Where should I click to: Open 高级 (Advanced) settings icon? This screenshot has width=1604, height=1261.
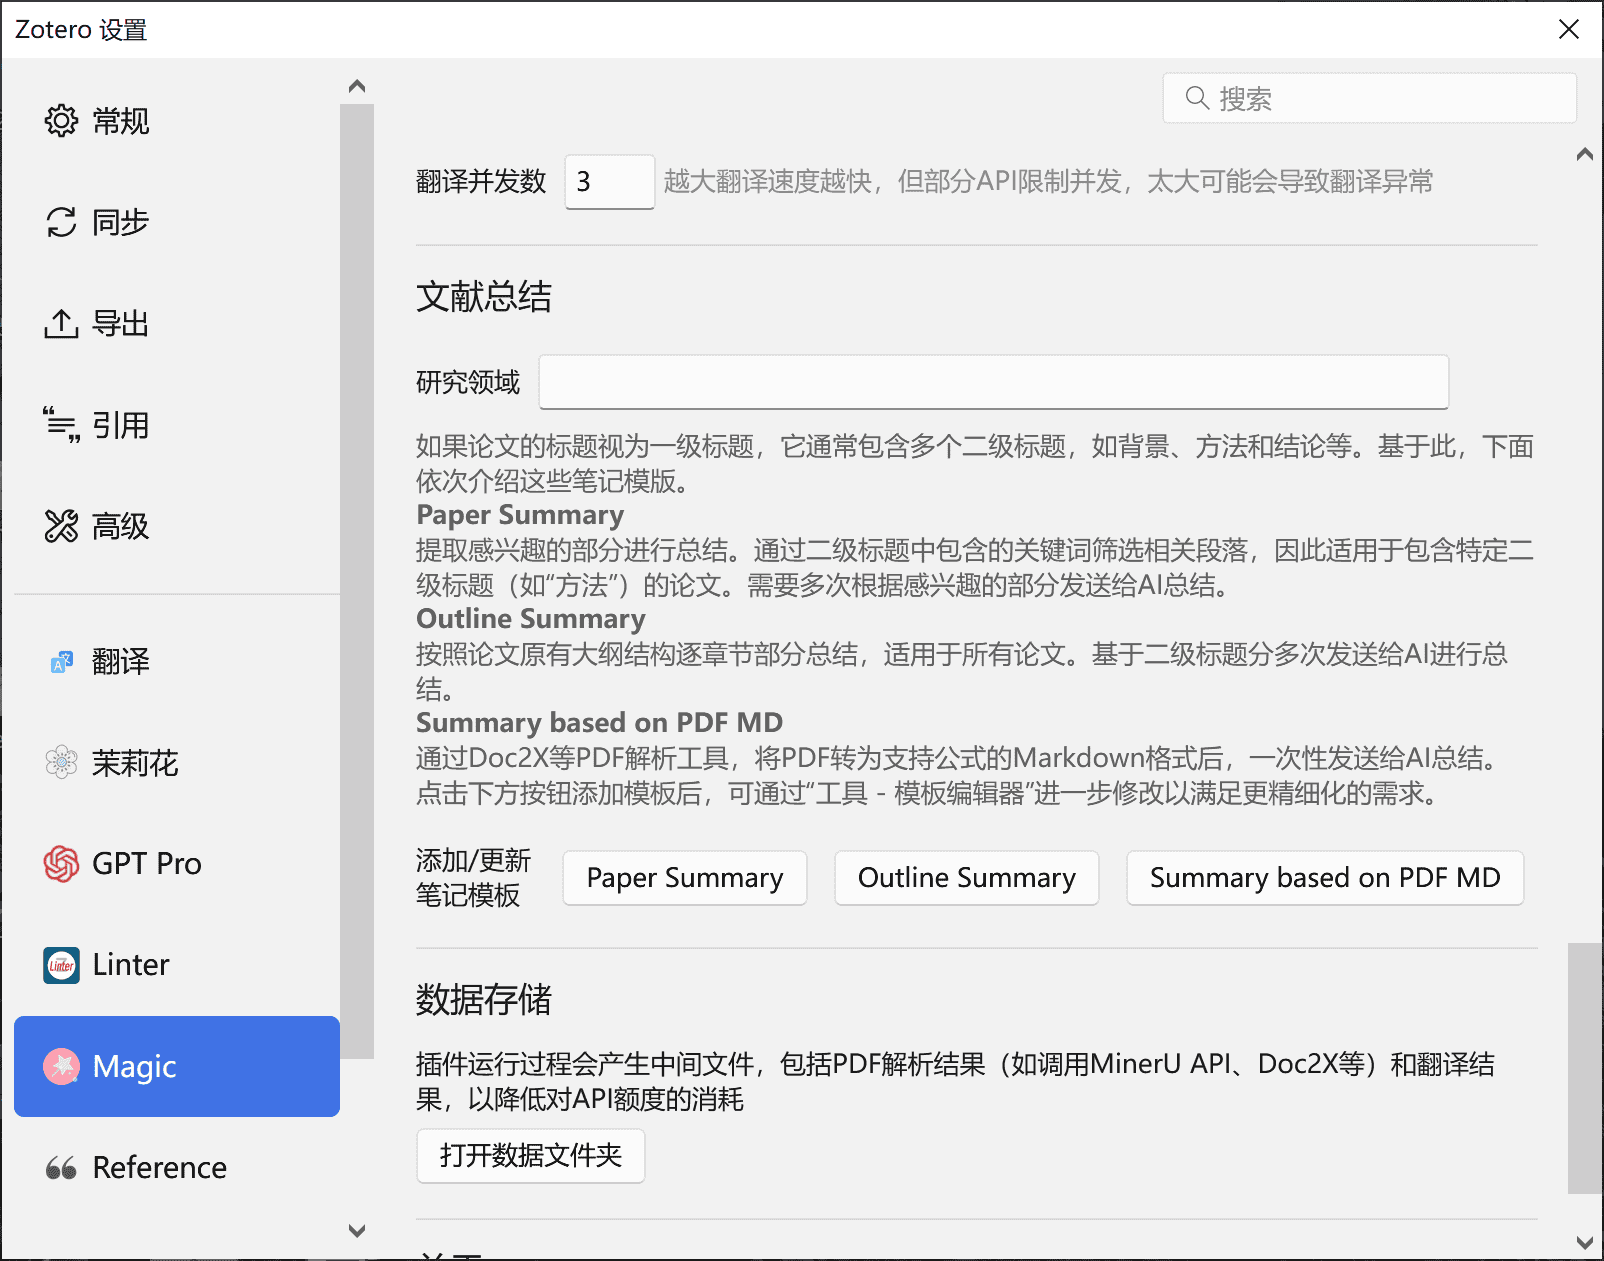[x=62, y=525]
